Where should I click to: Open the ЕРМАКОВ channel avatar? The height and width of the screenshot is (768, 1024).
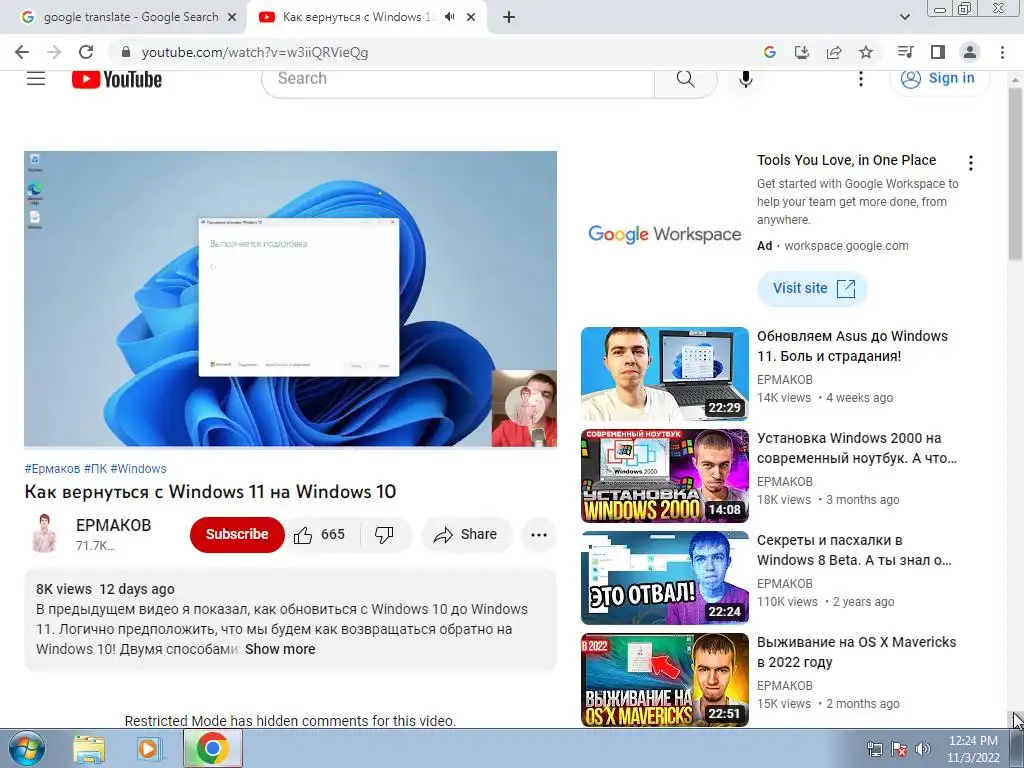click(44, 534)
